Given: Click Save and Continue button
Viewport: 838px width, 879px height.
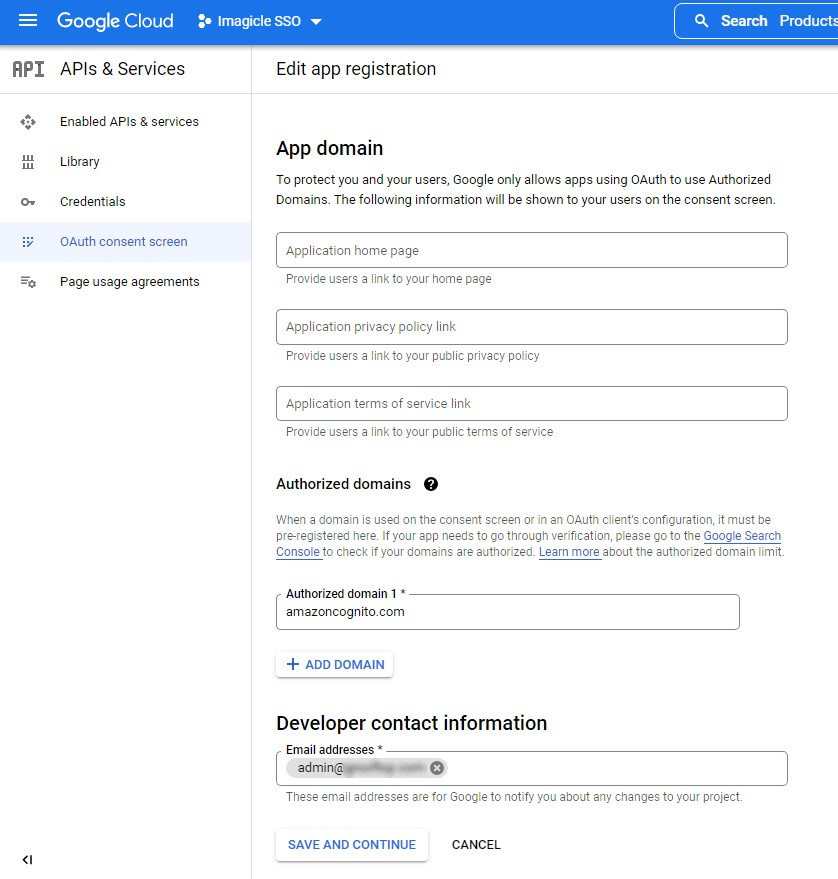Looking at the screenshot, I should (352, 845).
